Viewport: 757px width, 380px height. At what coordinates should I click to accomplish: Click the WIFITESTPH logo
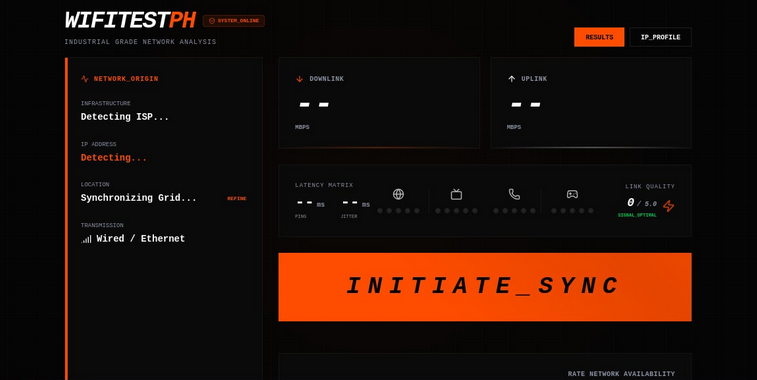pyautogui.click(x=130, y=21)
